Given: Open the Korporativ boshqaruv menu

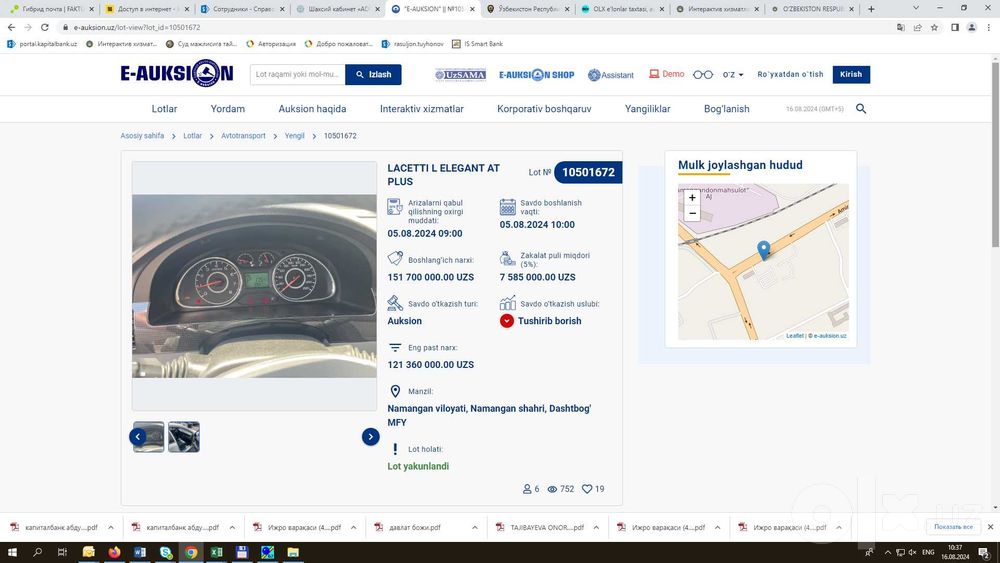Looking at the screenshot, I should pos(544,109).
